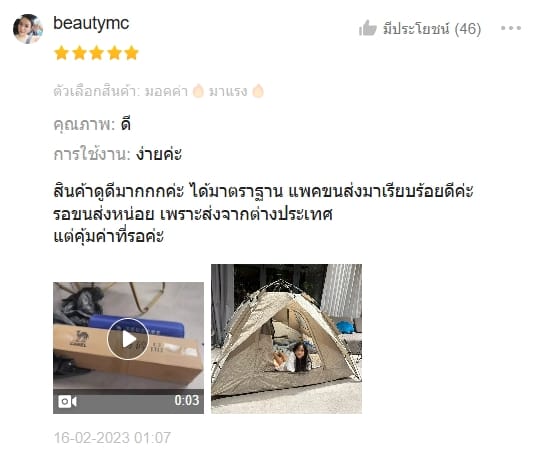Click the มีประโยชน์ (46) helpful label
This screenshot has width=533, height=459.
click(432, 29)
